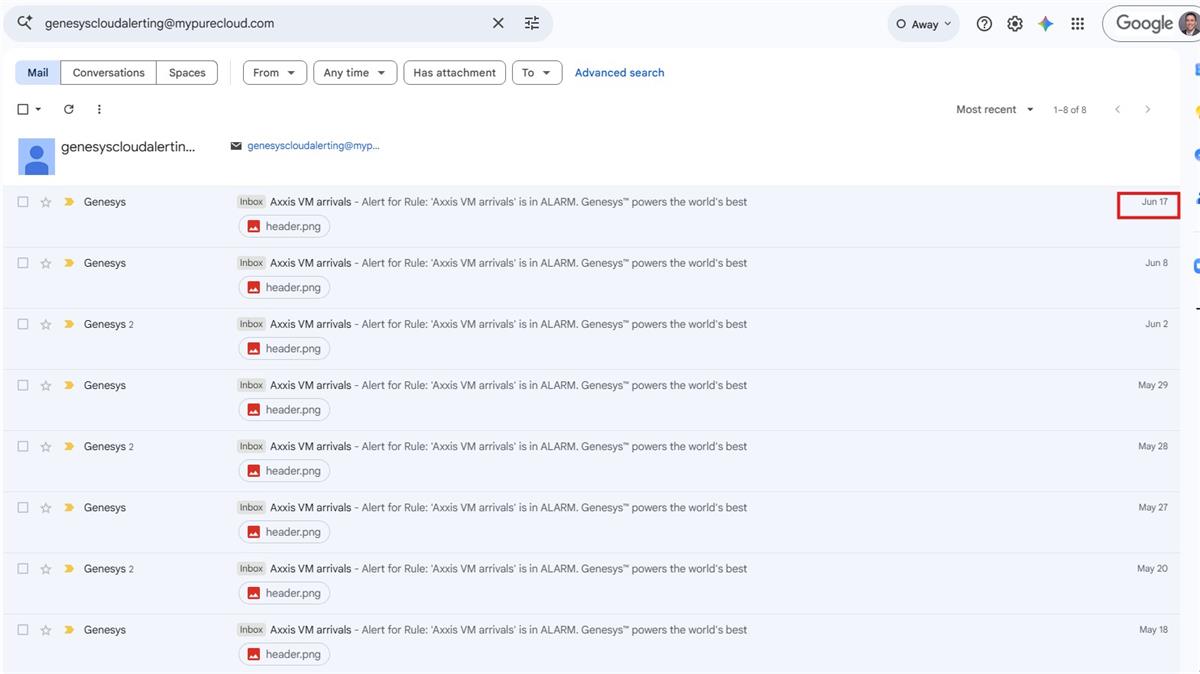Toggle importance marker on the May 18 email
Viewport: 1200px width, 674px height.
pyautogui.click(x=69, y=629)
